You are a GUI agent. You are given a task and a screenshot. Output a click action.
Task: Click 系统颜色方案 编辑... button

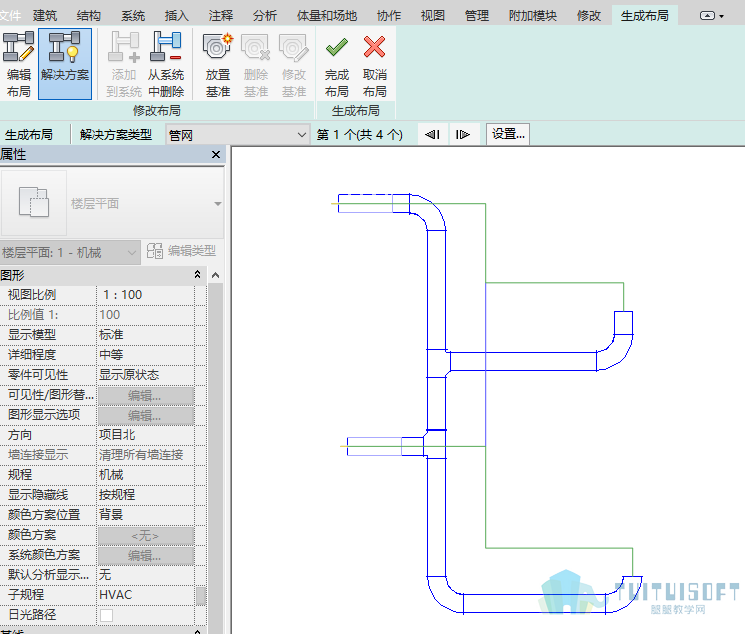pos(145,555)
